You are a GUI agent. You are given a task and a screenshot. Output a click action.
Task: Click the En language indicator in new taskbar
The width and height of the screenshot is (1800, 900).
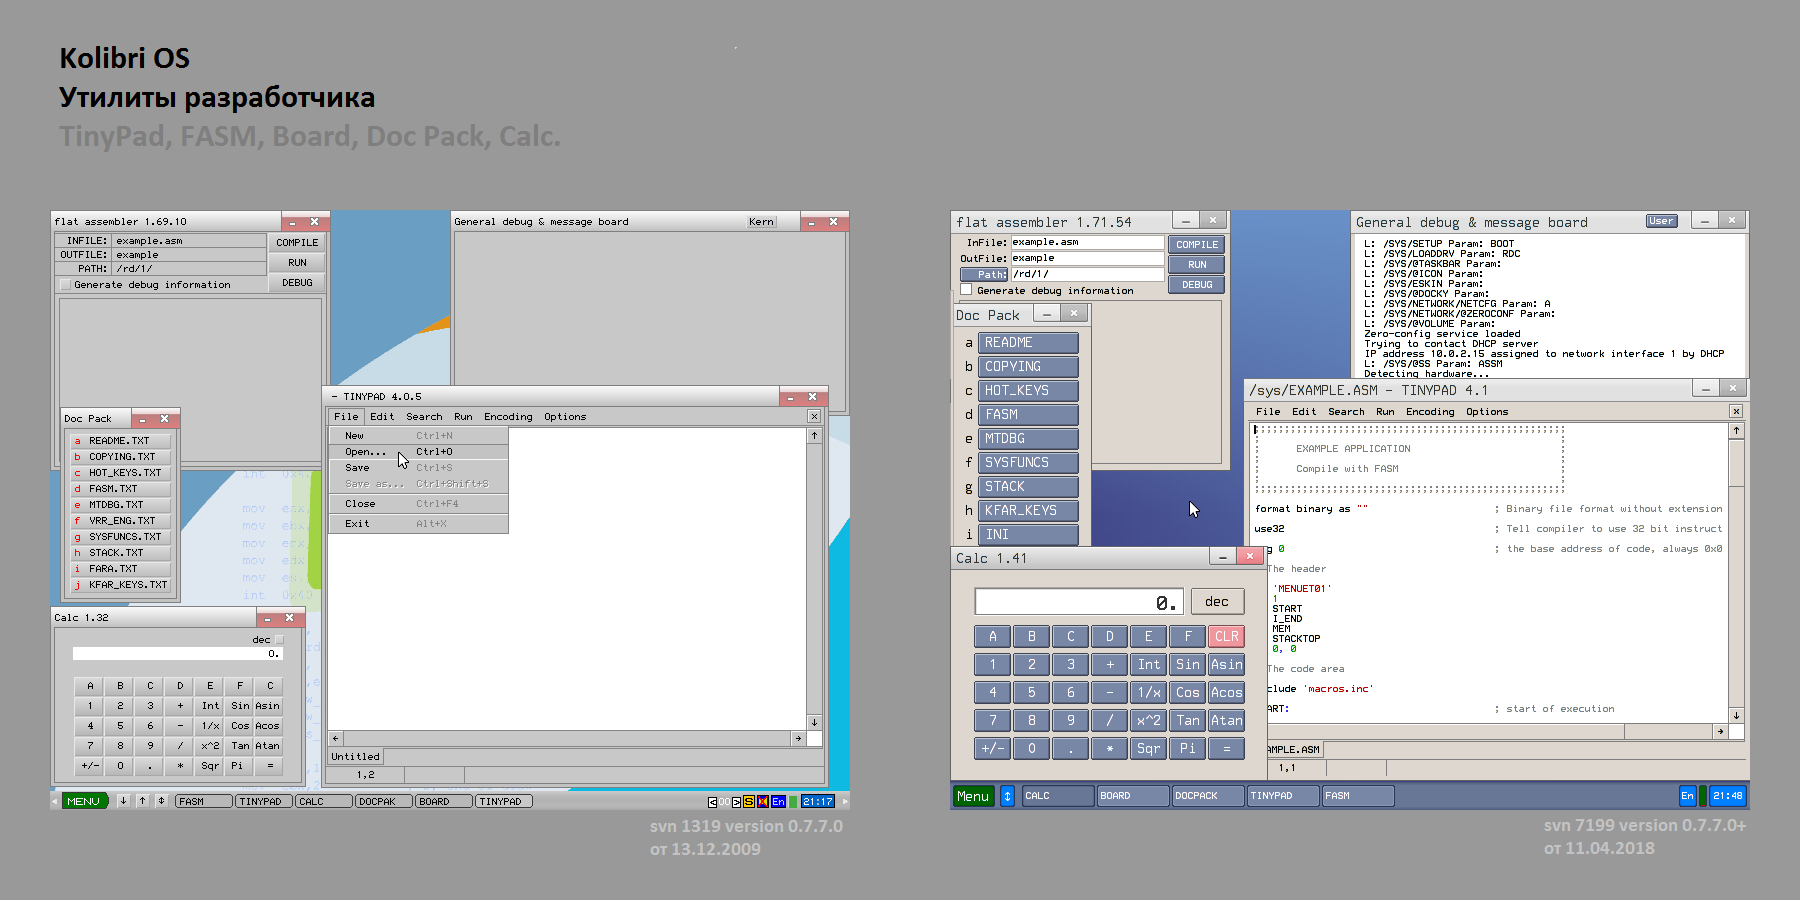pyautogui.click(x=1687, y=796)
